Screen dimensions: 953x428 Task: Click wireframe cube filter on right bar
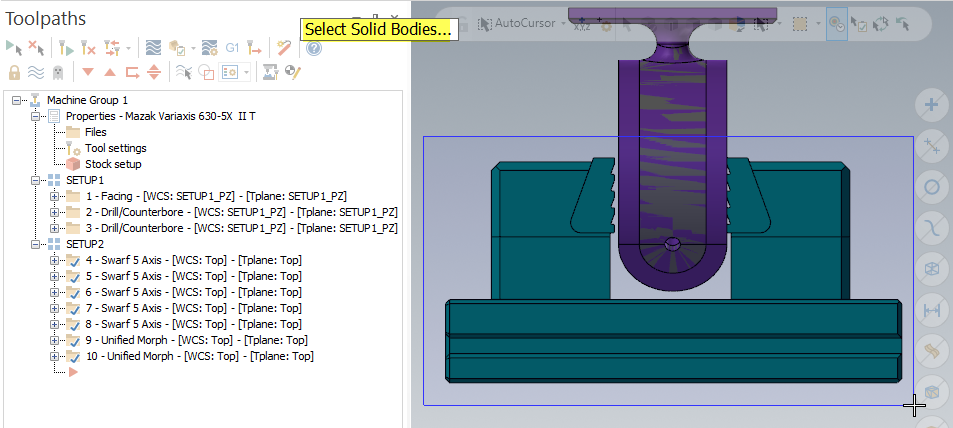pos(931,269)
